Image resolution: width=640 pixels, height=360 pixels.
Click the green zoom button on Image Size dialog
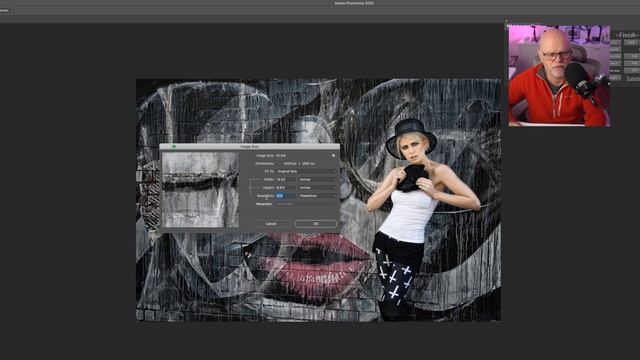[174, 147]
